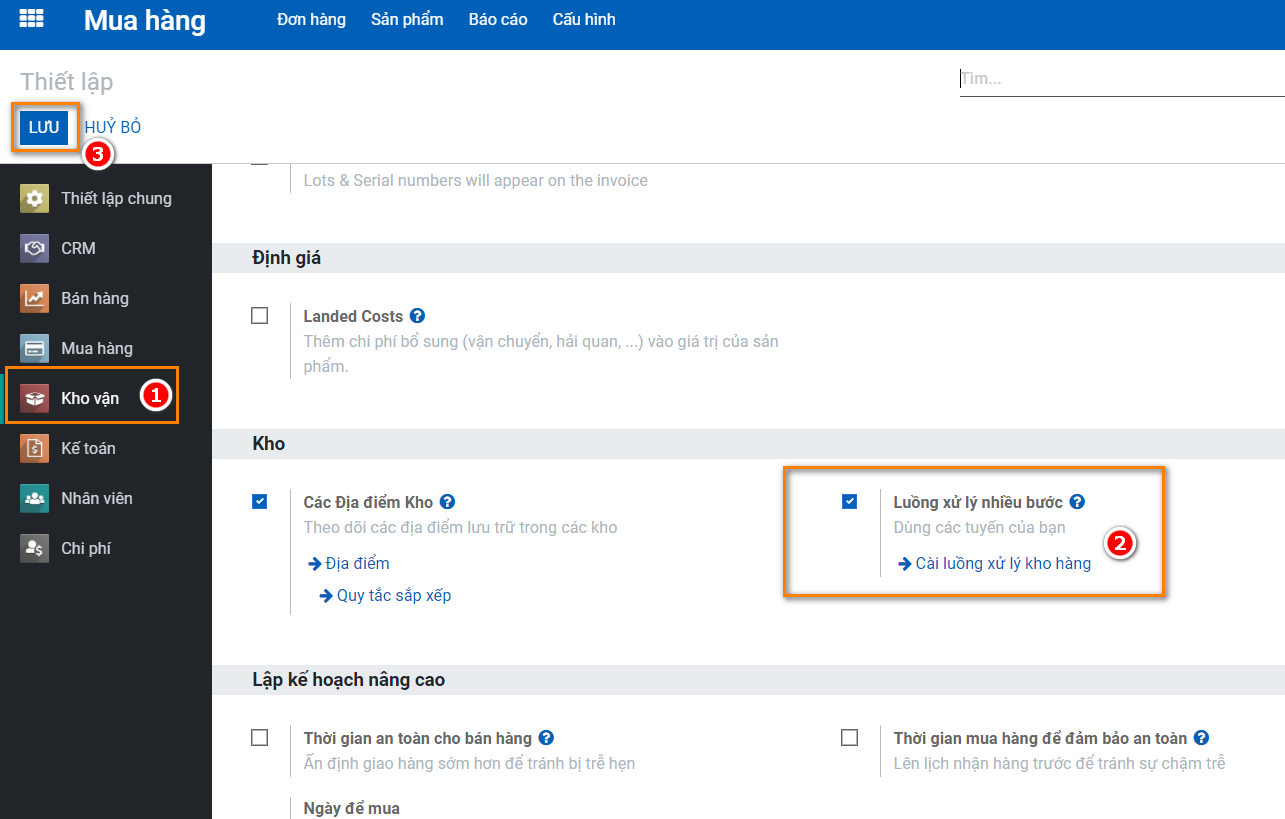This screenshot has width=1285, height=819.
Task: Click the Landed Costs label
Action: tap(353, 316)
